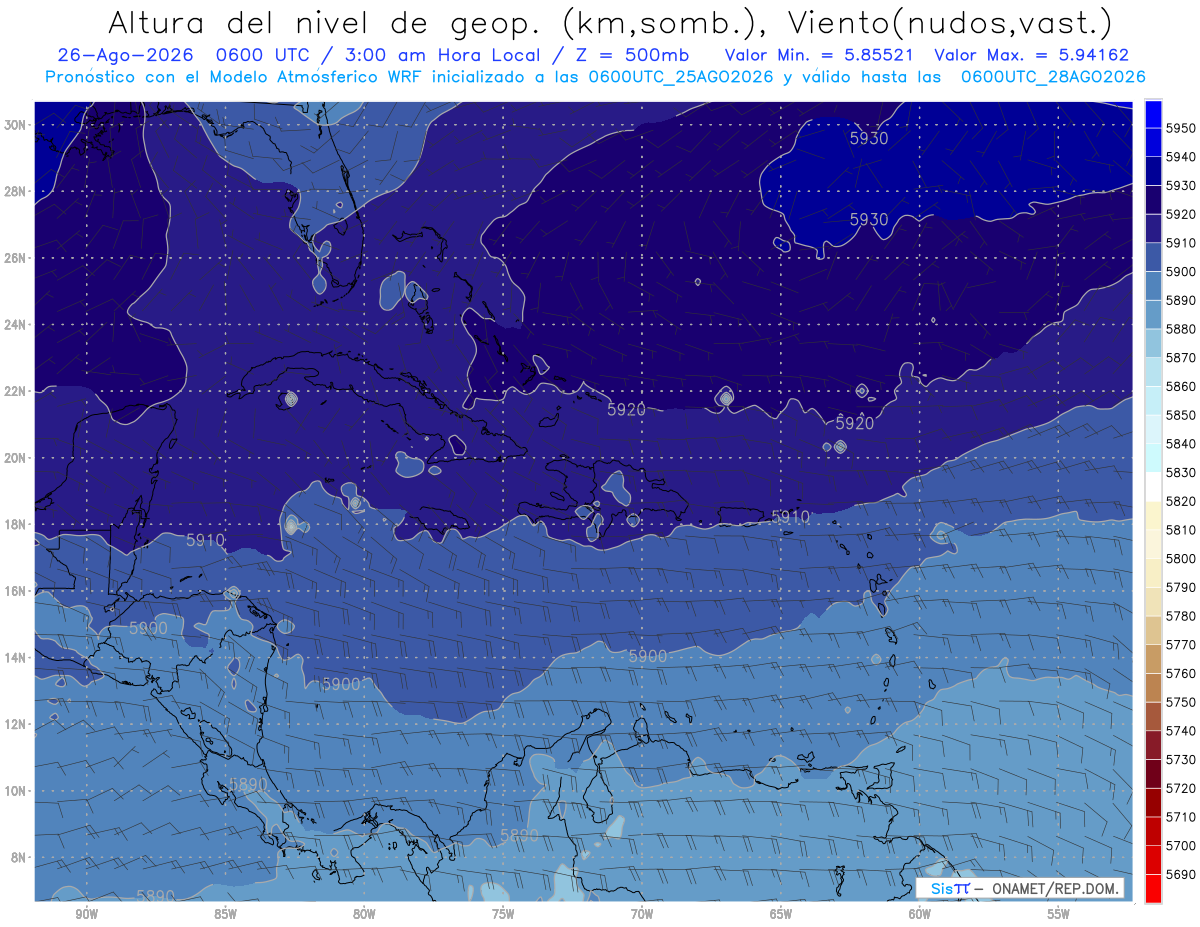The image size is (1200, 927).
Task: Click the 5910 contour label near the 18N axis label
Action: [x=206, y=540]
